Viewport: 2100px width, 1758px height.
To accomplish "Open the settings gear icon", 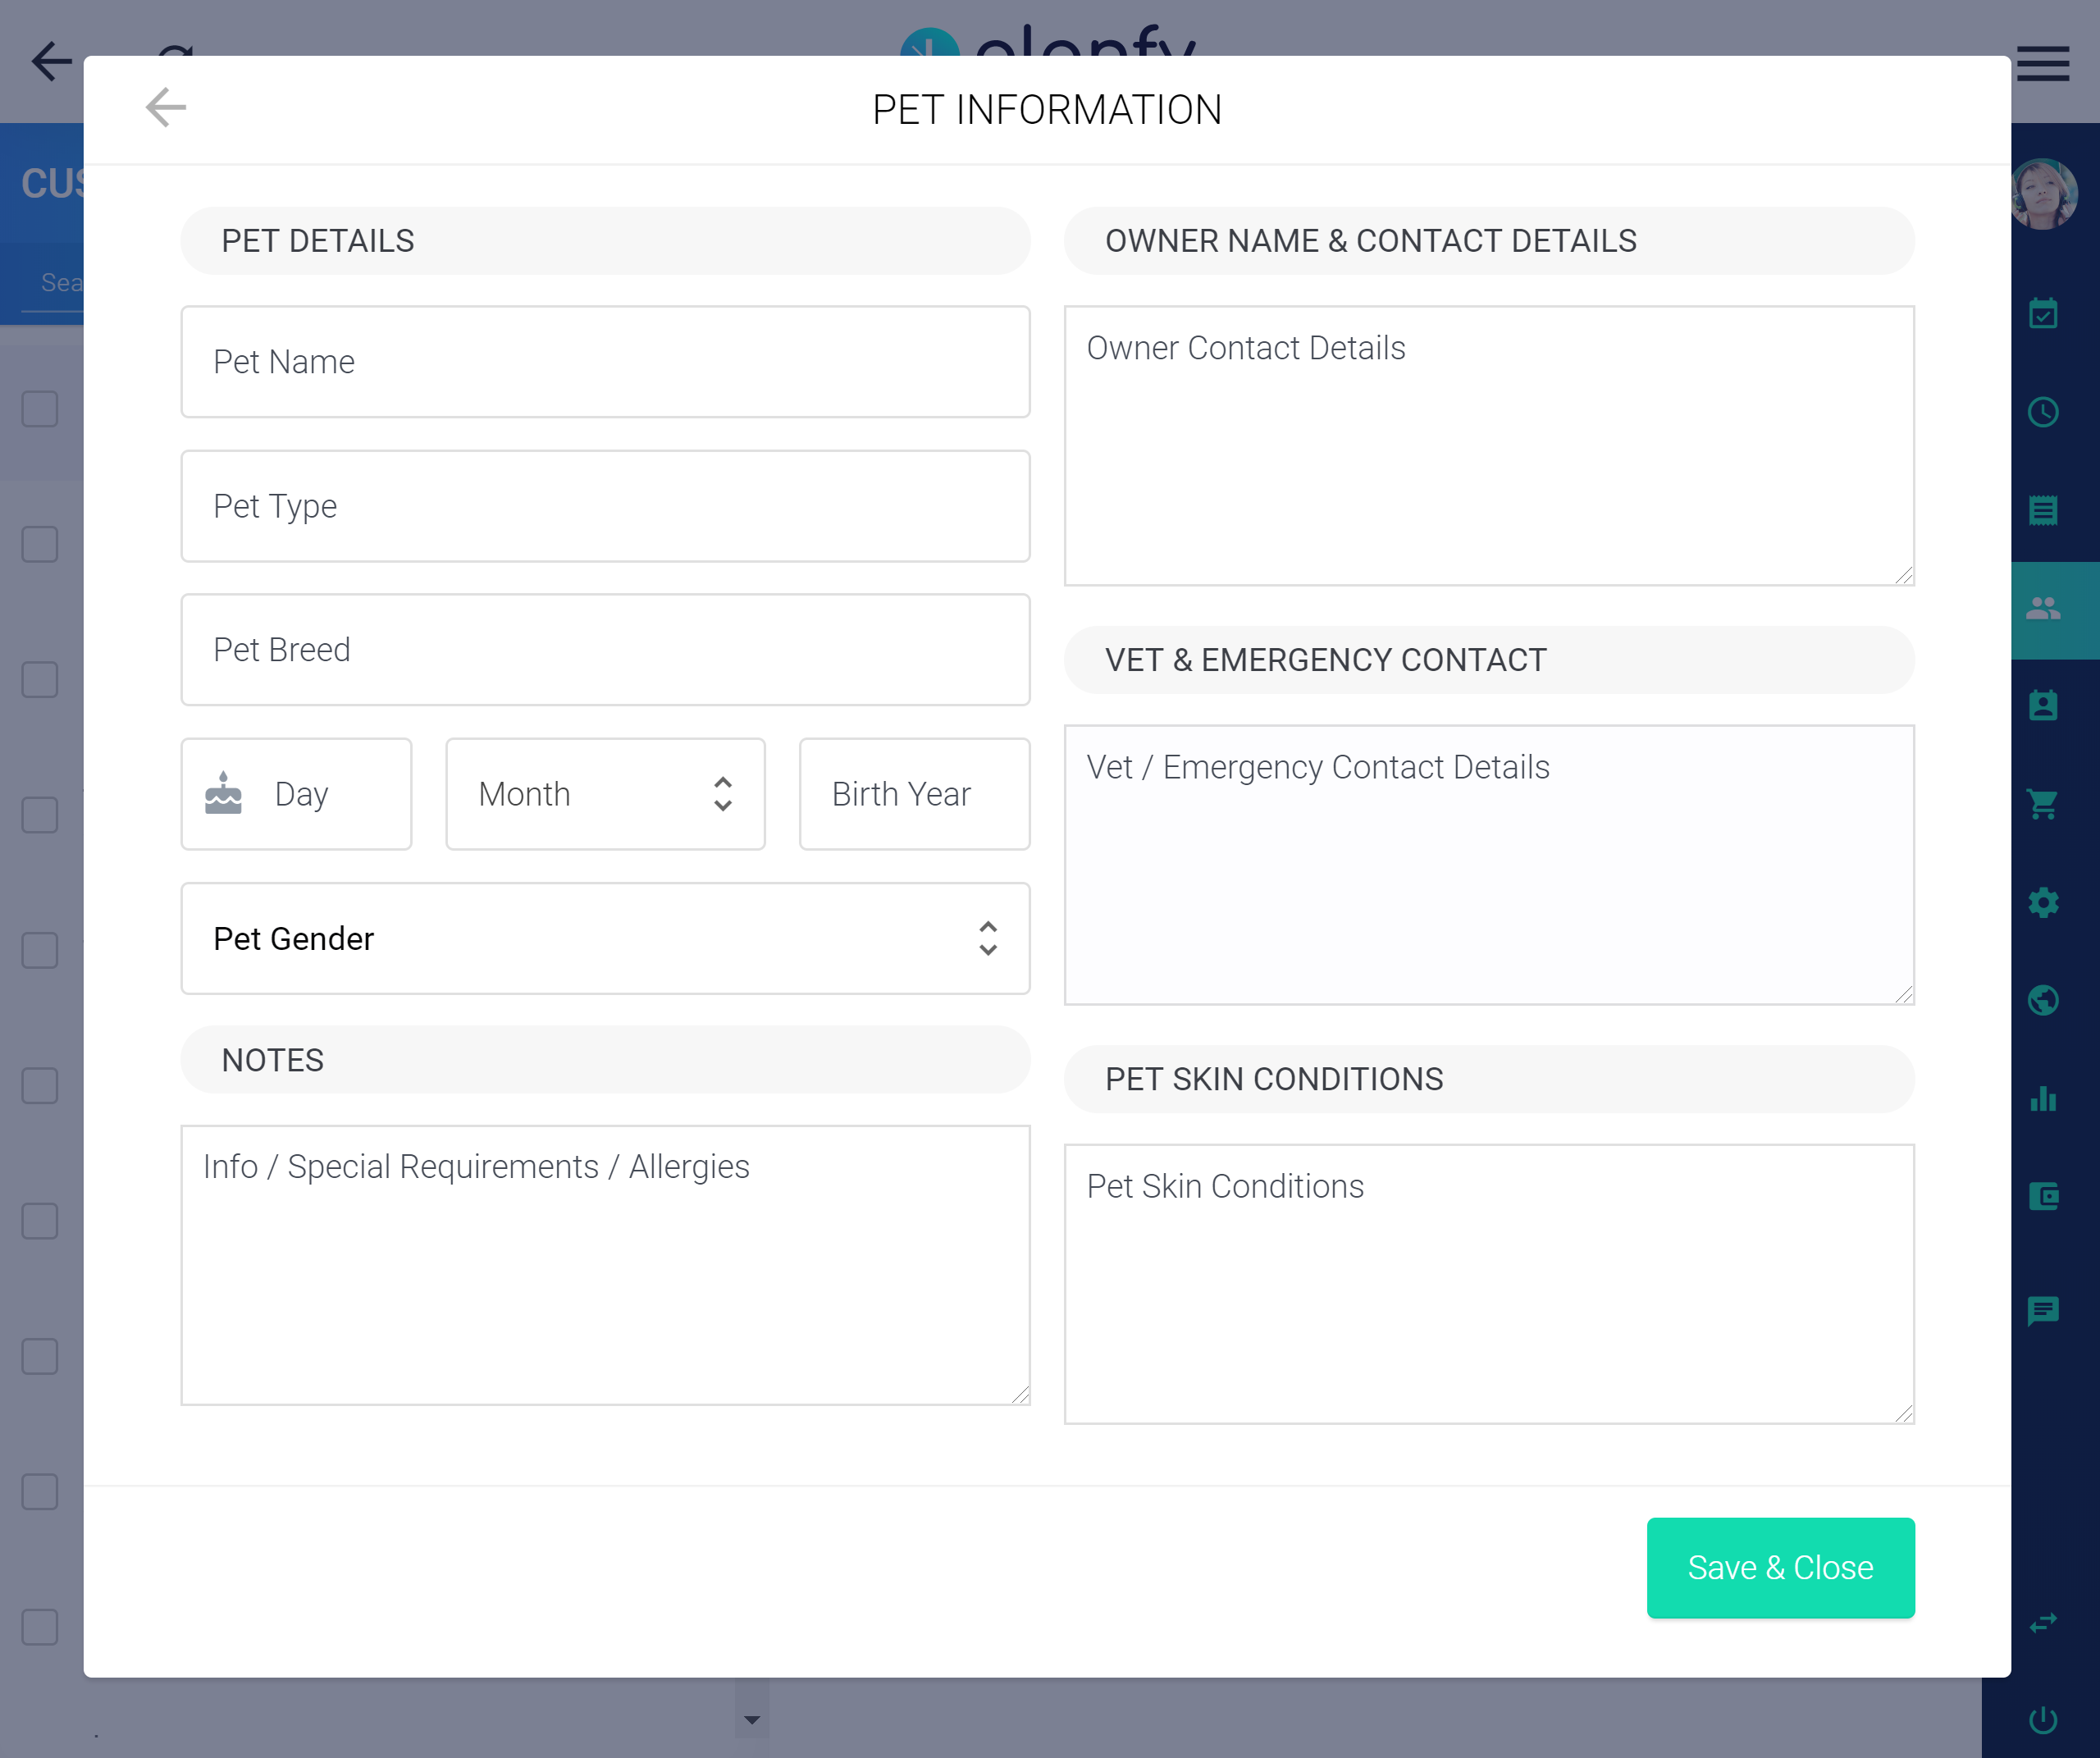I will tap(2044, 902).
